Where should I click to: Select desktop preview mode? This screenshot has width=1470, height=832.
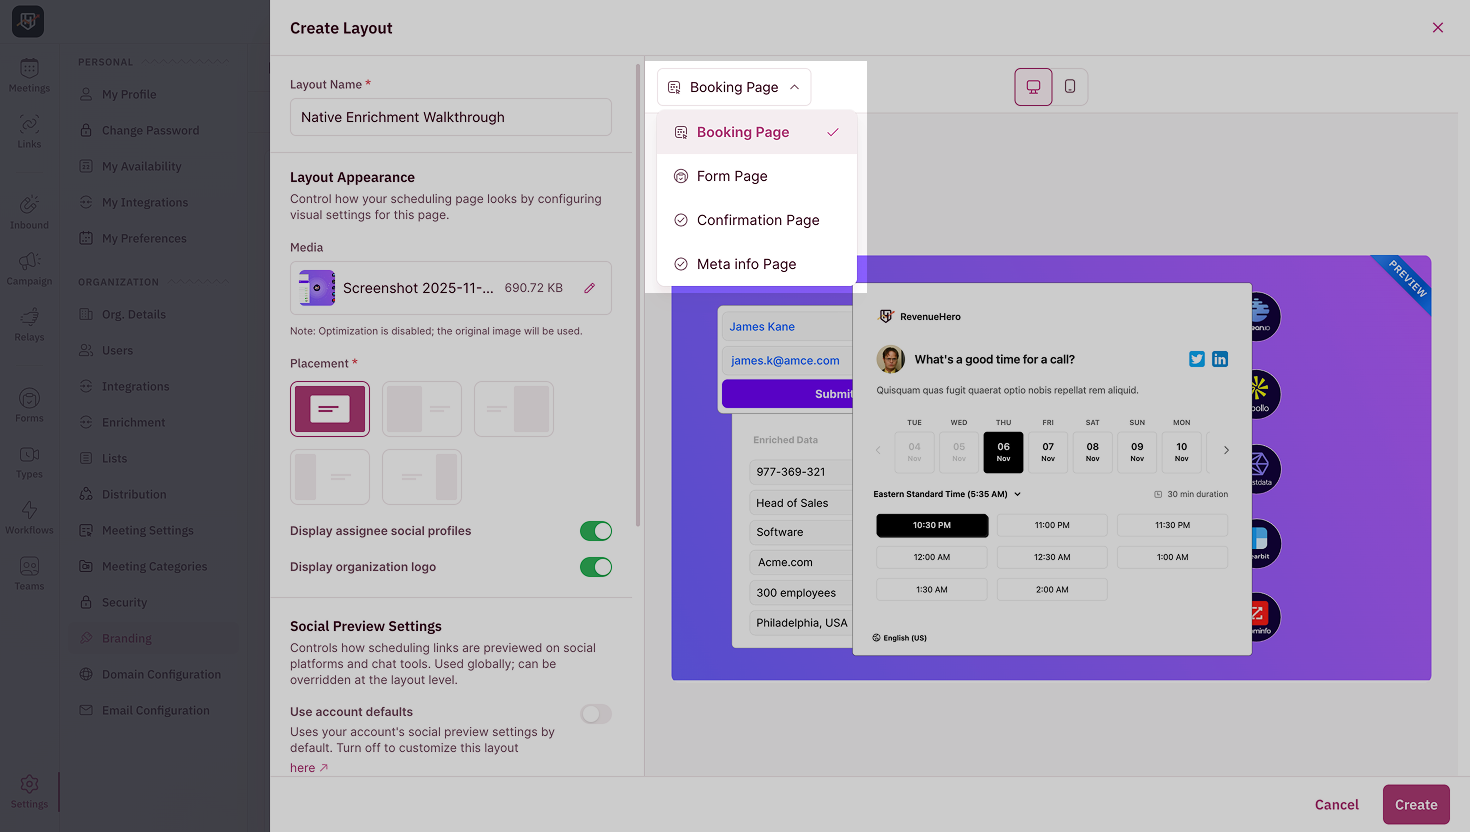(1032, 86)
